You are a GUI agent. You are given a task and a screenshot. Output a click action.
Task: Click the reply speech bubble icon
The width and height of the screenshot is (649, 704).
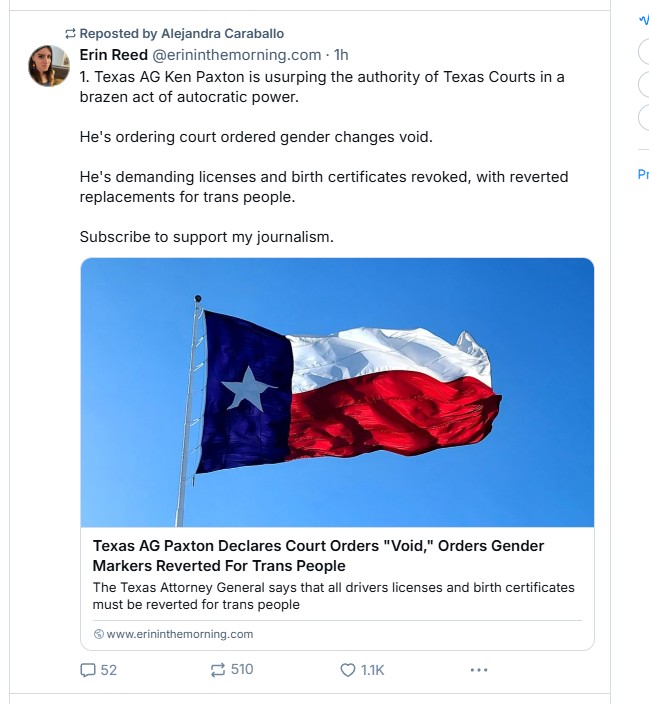(88, 670)
